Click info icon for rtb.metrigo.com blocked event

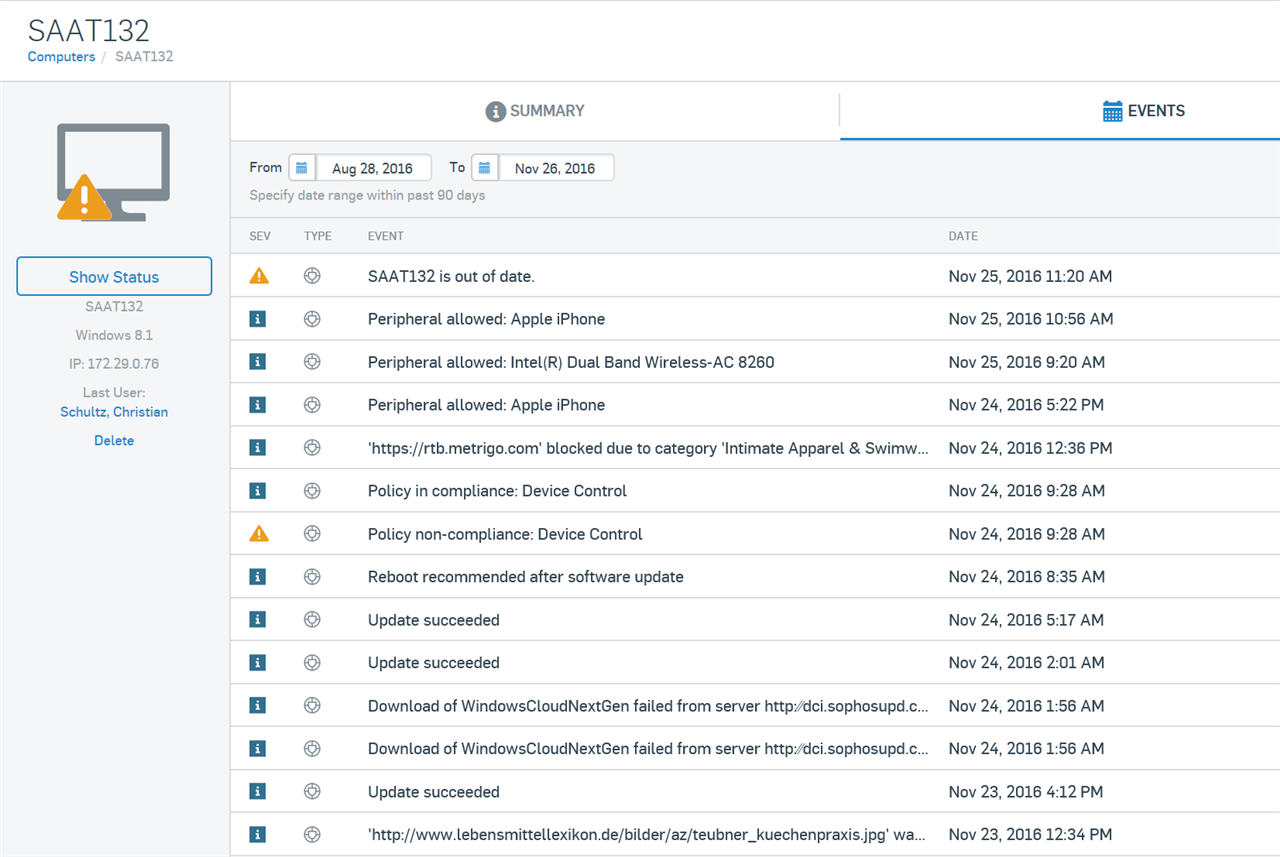[x=258, y=448]
